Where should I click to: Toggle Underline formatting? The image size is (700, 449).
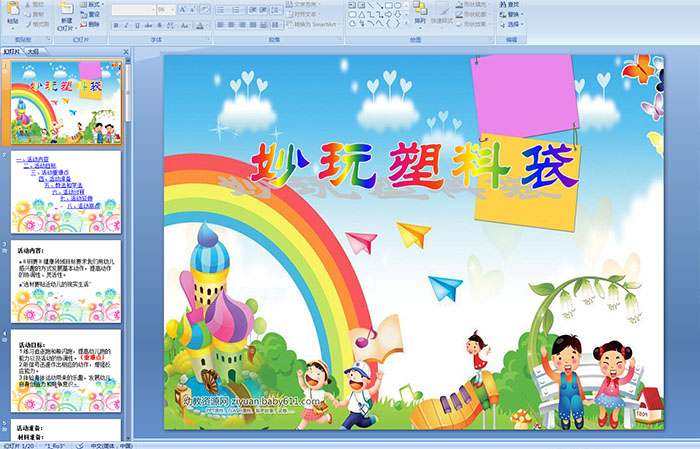point(137,25)
